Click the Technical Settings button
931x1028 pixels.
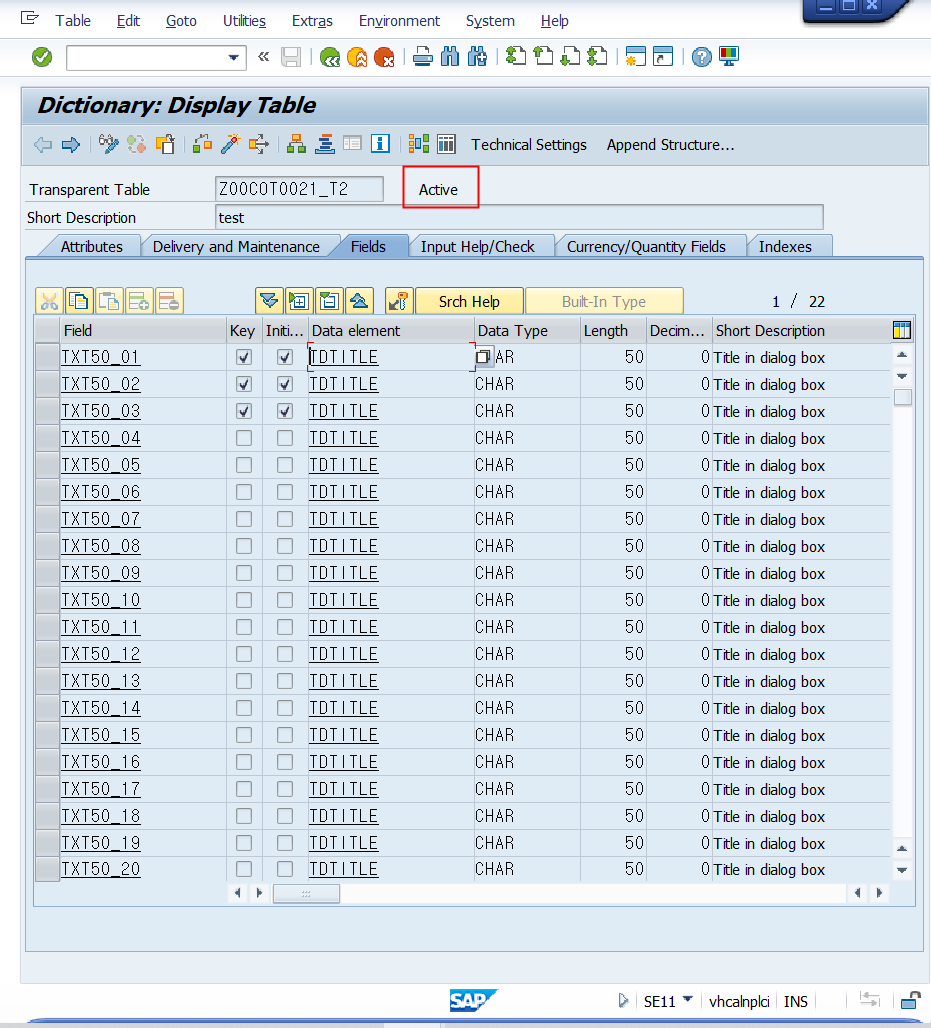pos(529,145)
